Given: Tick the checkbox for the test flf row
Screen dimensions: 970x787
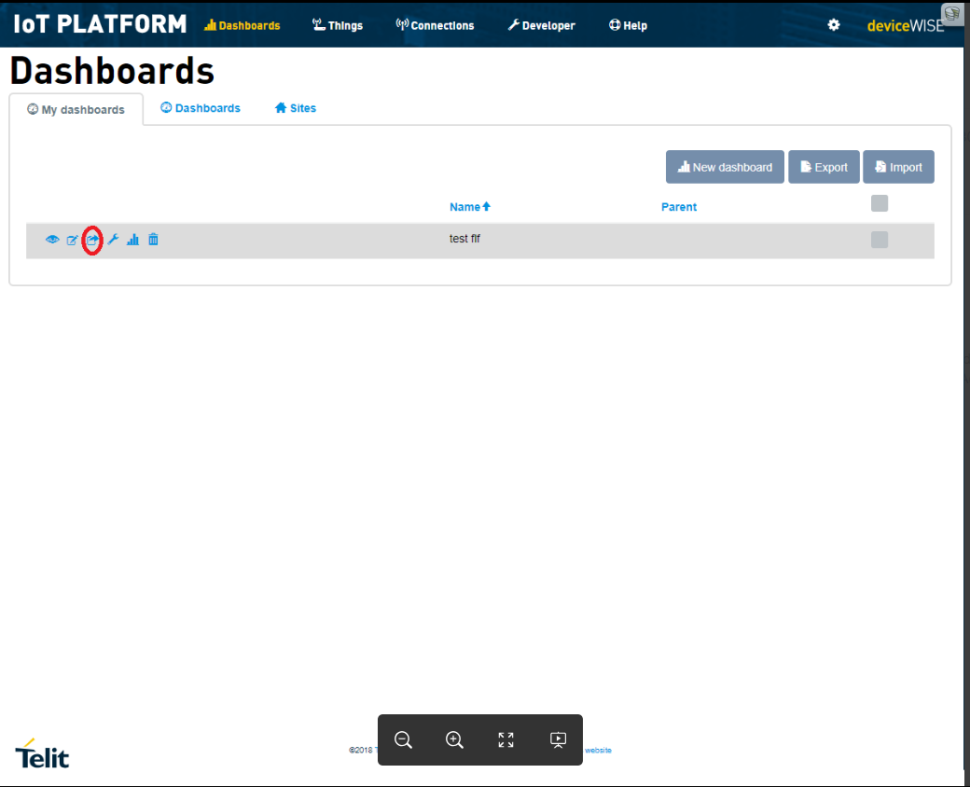Looking at the screenshot, I should point(879,239).
